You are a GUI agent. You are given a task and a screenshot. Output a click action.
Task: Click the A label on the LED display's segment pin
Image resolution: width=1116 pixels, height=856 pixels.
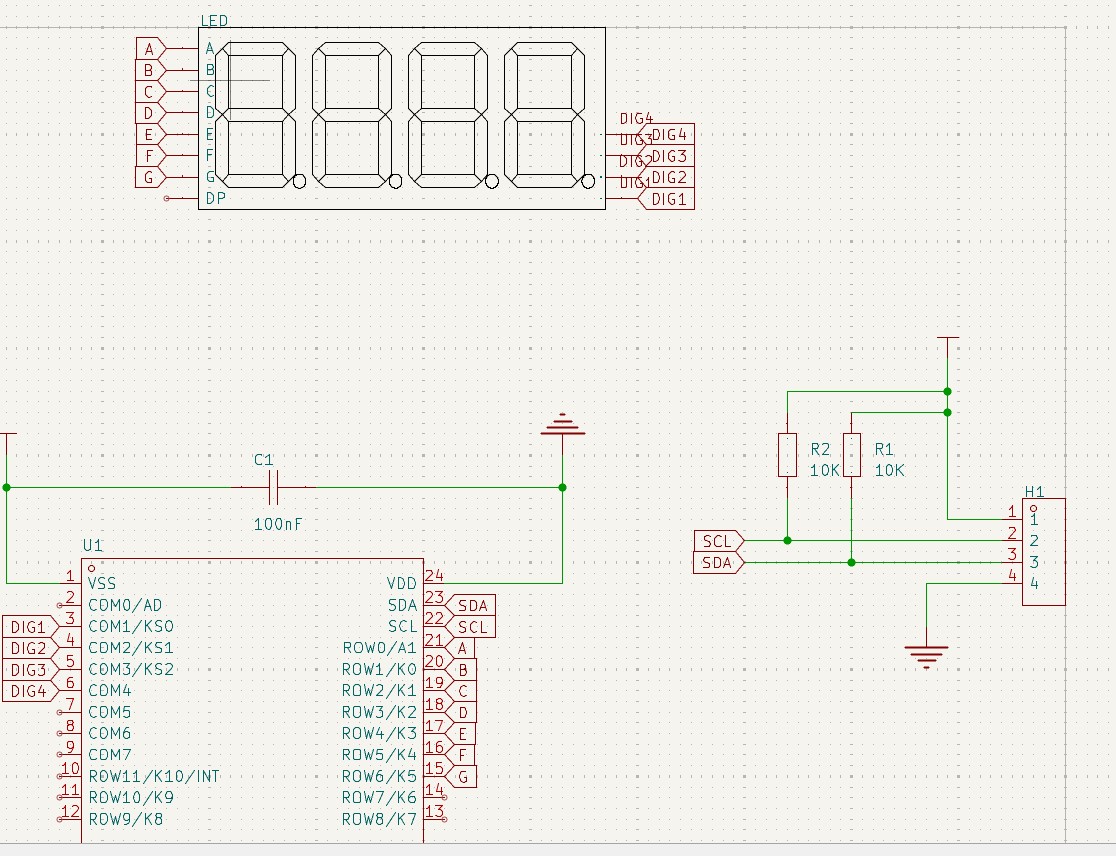pyautogui.click(x=149, y=49)
